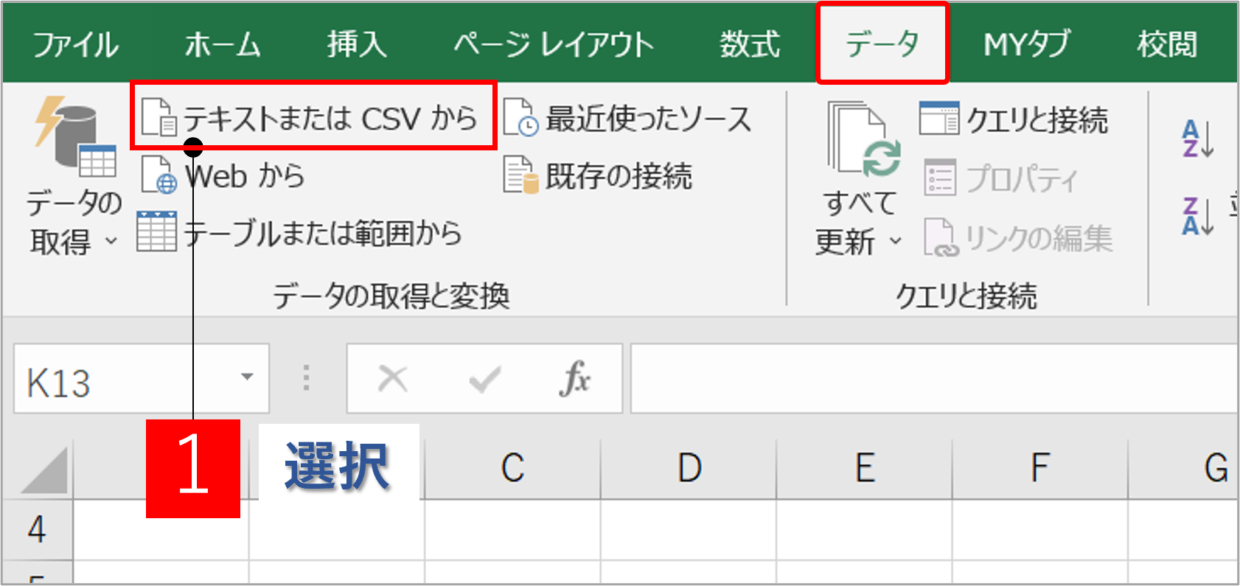The width and height of the screenshot is (1240, 586).
Task: Click the リンクの編集 icon
Action: [940, 237]
